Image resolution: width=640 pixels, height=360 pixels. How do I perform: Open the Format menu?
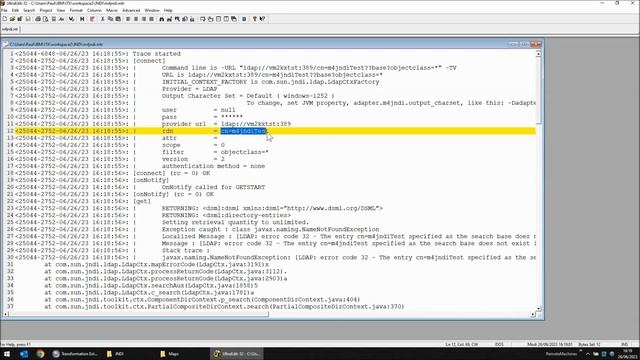(x=76, y=10)
